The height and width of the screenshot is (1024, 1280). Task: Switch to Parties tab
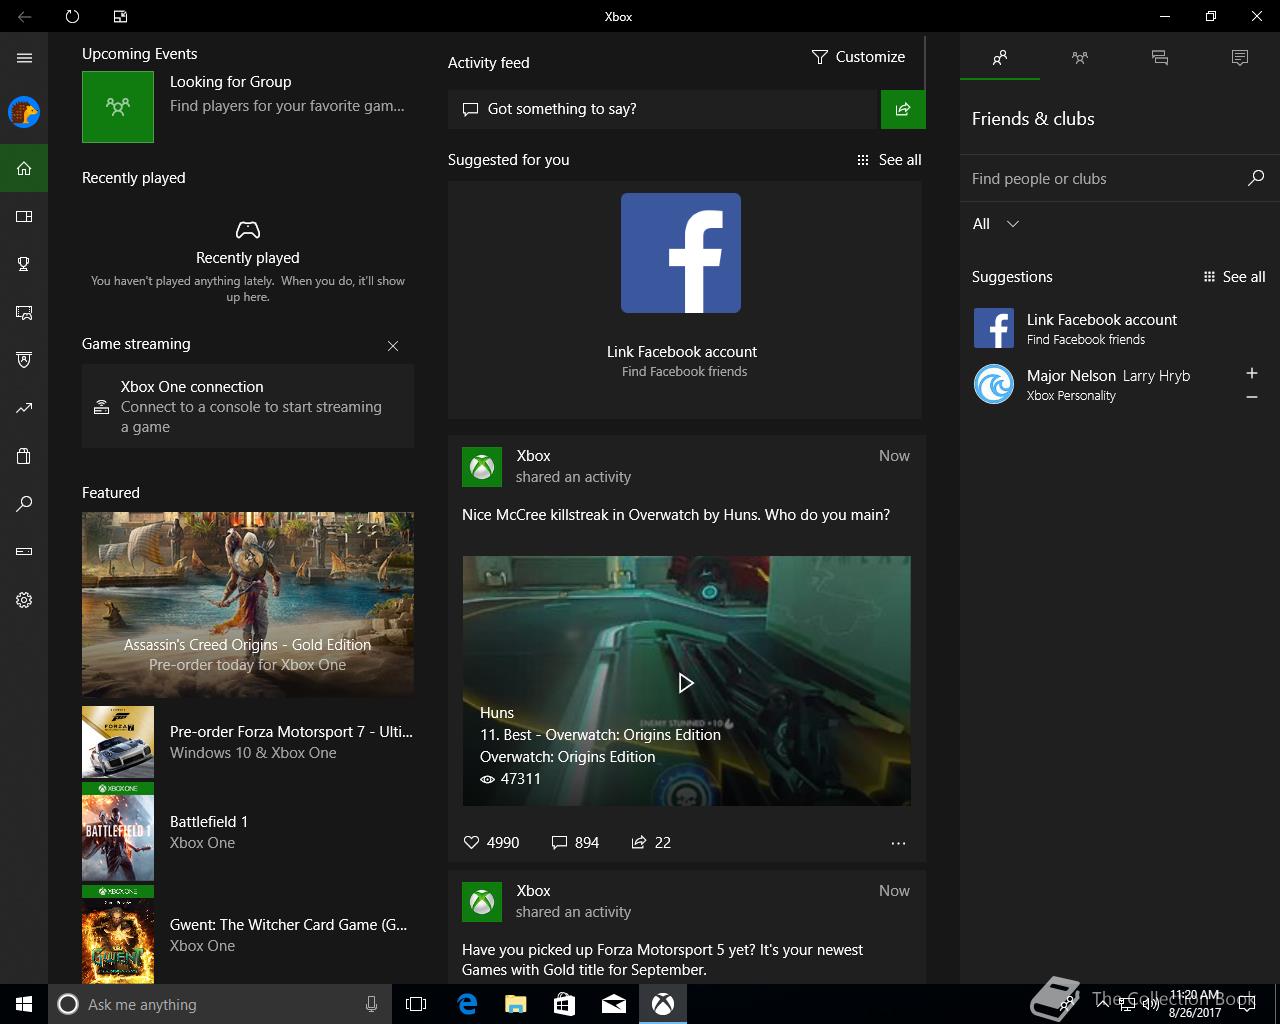point(1080,58)
